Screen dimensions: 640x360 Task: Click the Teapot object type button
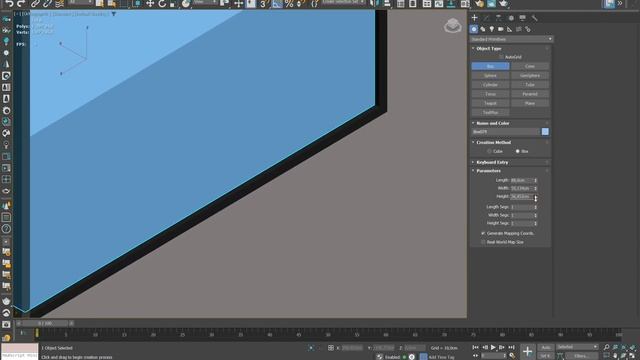pyautogui.click(x=490, y=103)
